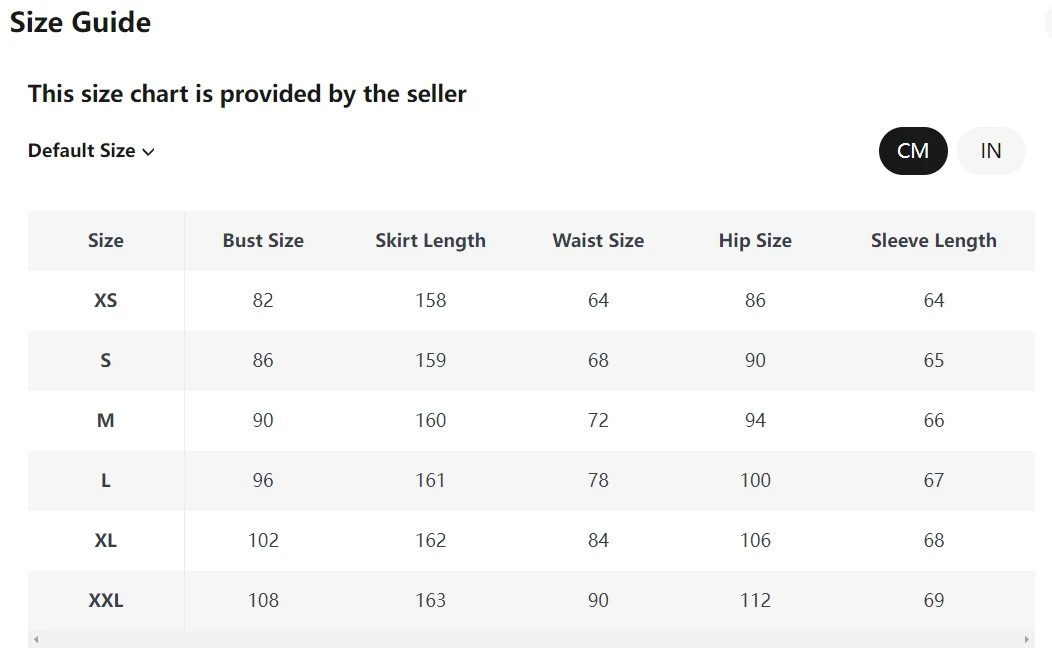Click the Size Guide heading
This screenshot has width=1052, height=655.
point(80,22)
